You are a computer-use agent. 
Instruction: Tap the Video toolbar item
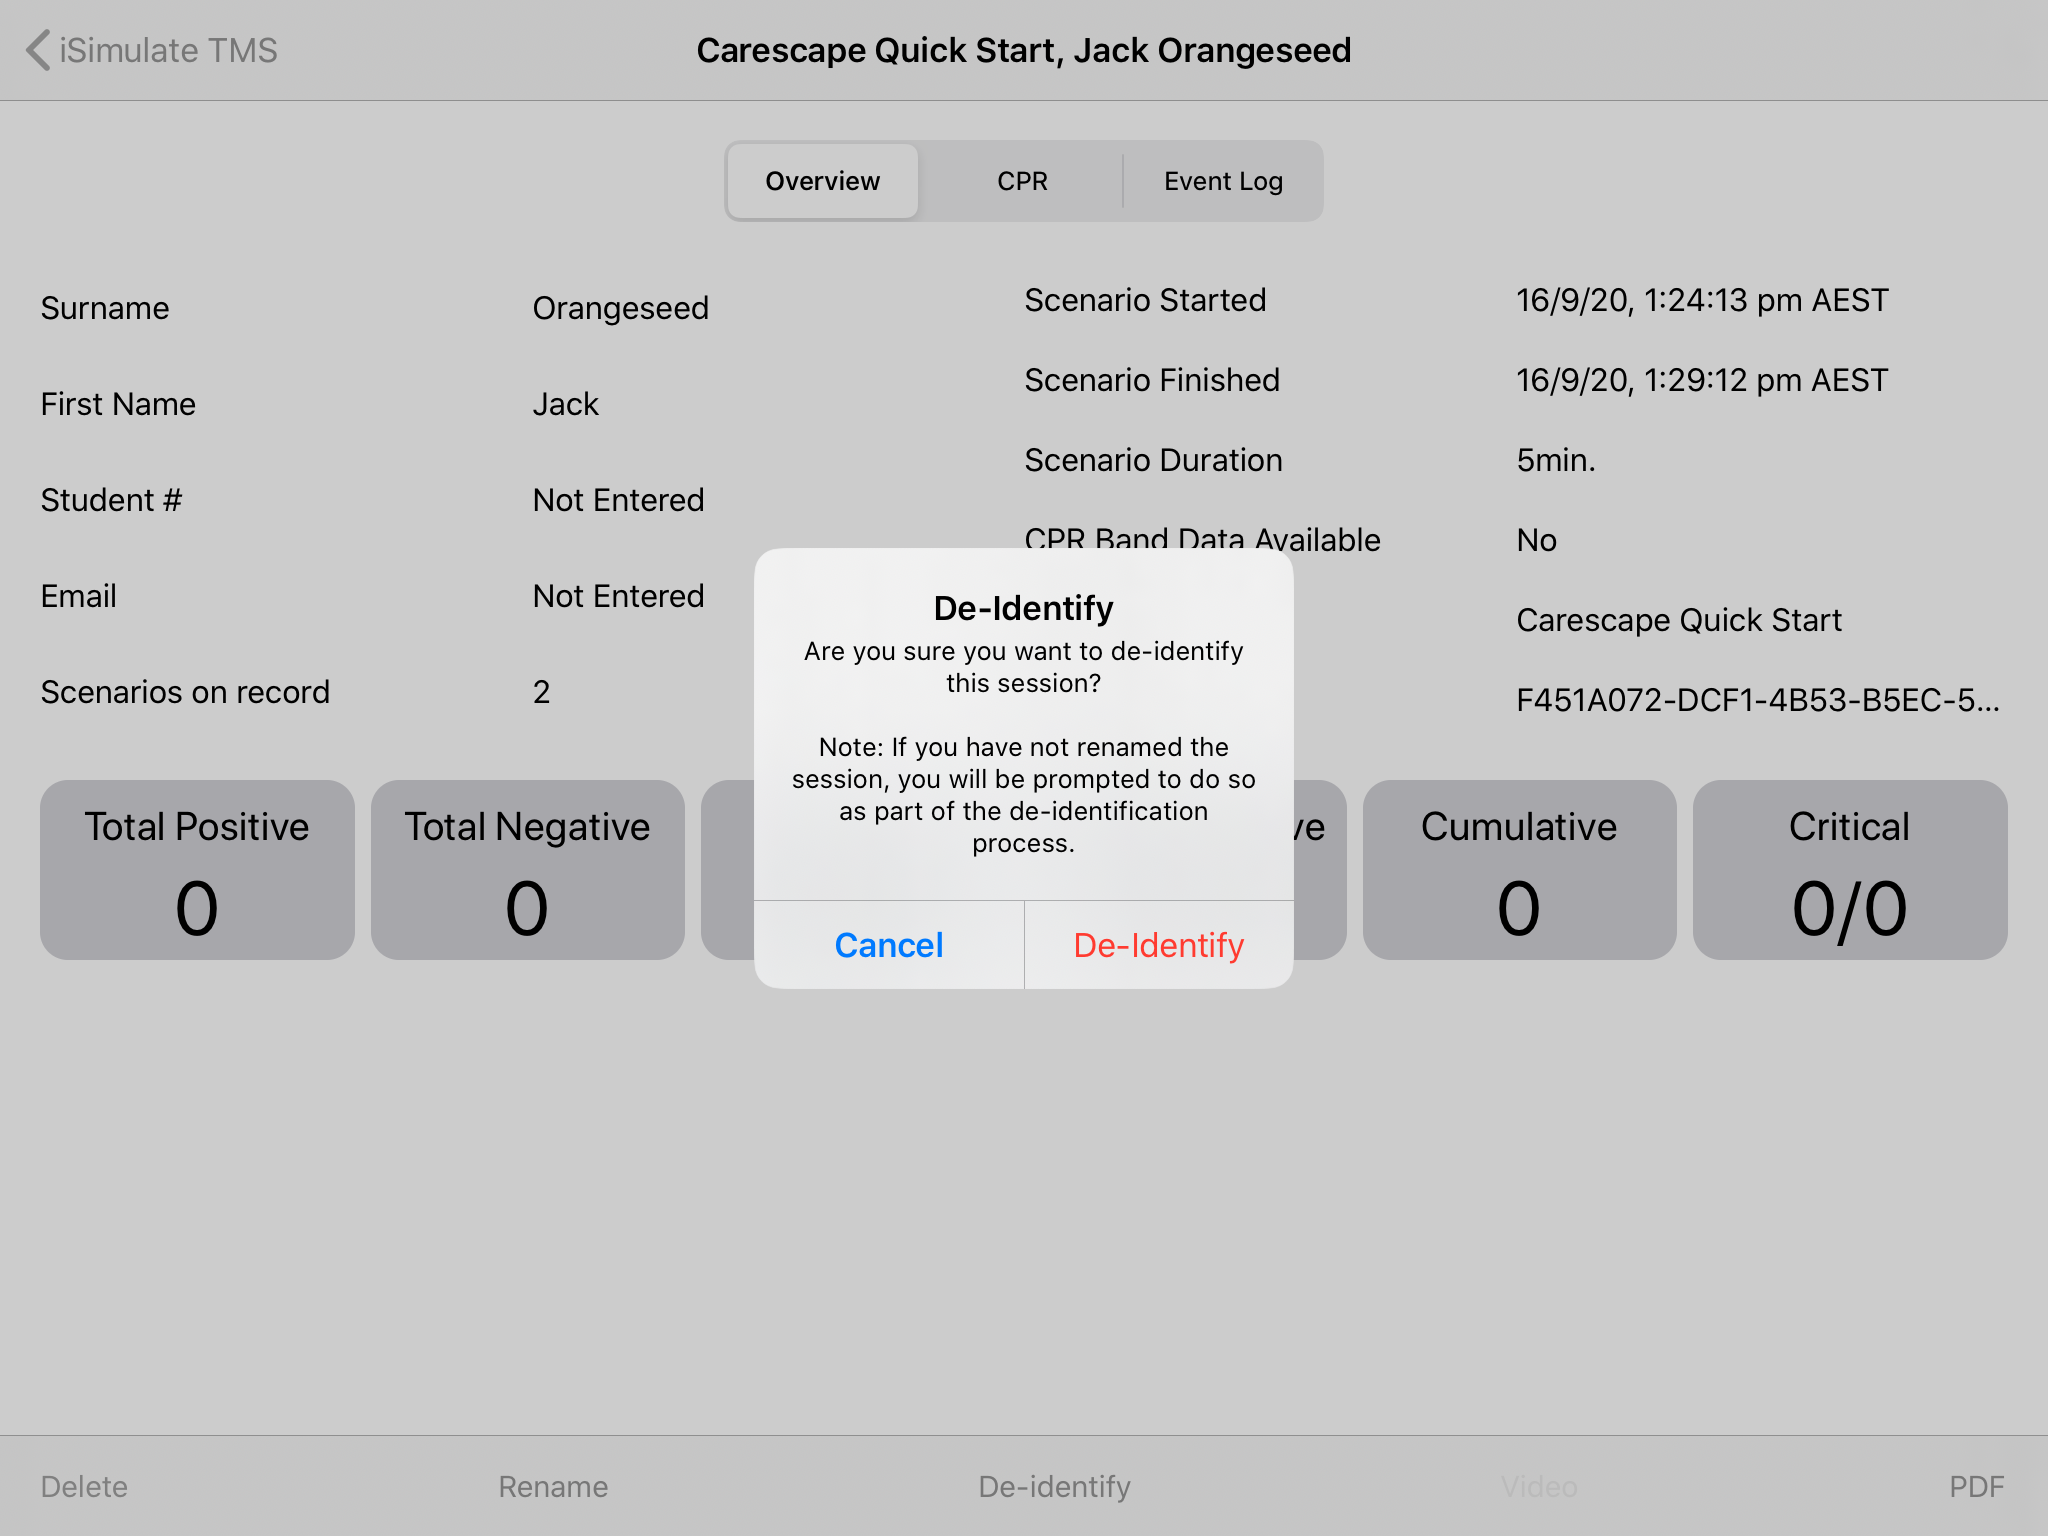coord(1539,1486)
